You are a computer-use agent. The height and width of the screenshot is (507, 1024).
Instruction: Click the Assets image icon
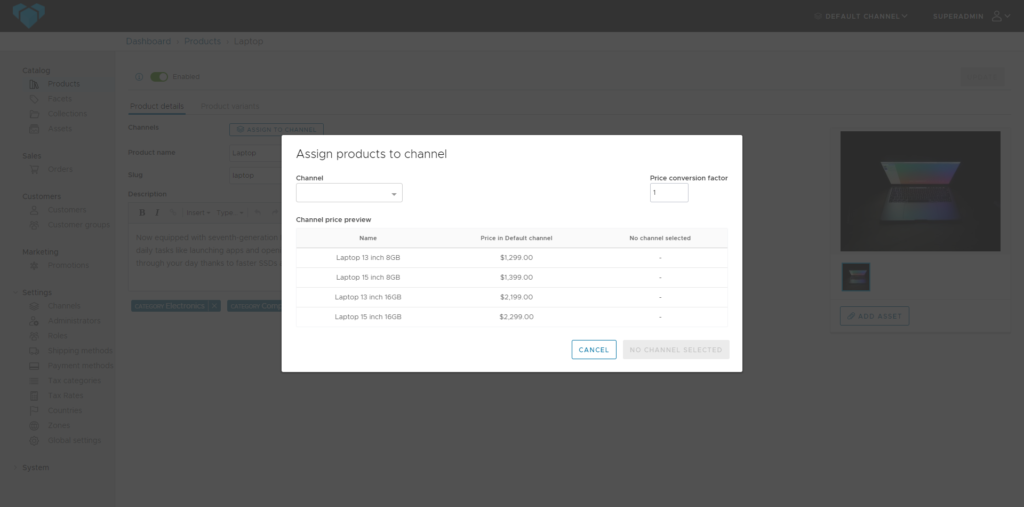pos(34,129)
